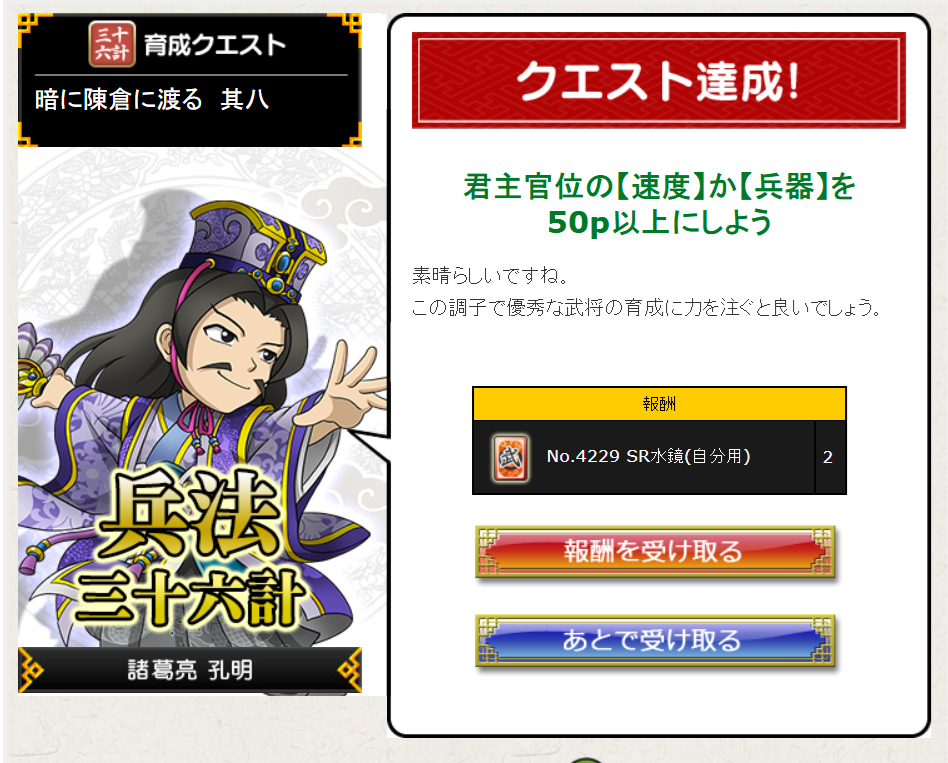Click the 素晴らしいですね dialogue text
Viewport: 948px width, 763px height.
pos(490,276)
